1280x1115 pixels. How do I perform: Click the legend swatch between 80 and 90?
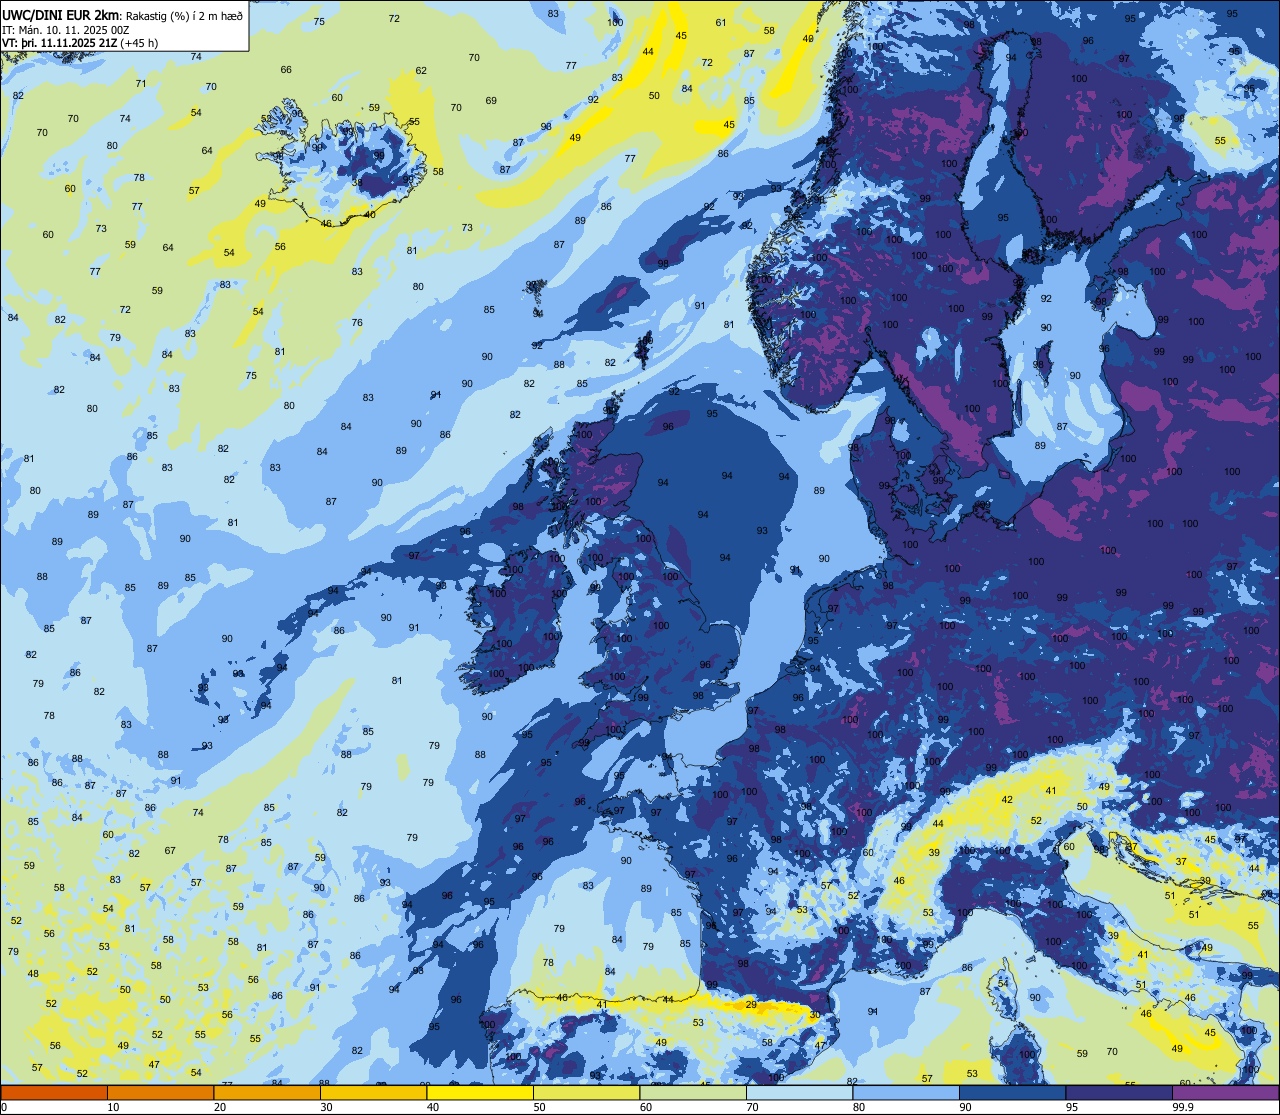906,1092
